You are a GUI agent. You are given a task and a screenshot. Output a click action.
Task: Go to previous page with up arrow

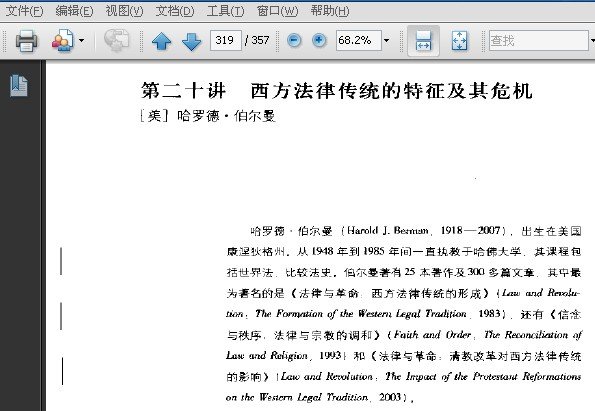point(161,41)
